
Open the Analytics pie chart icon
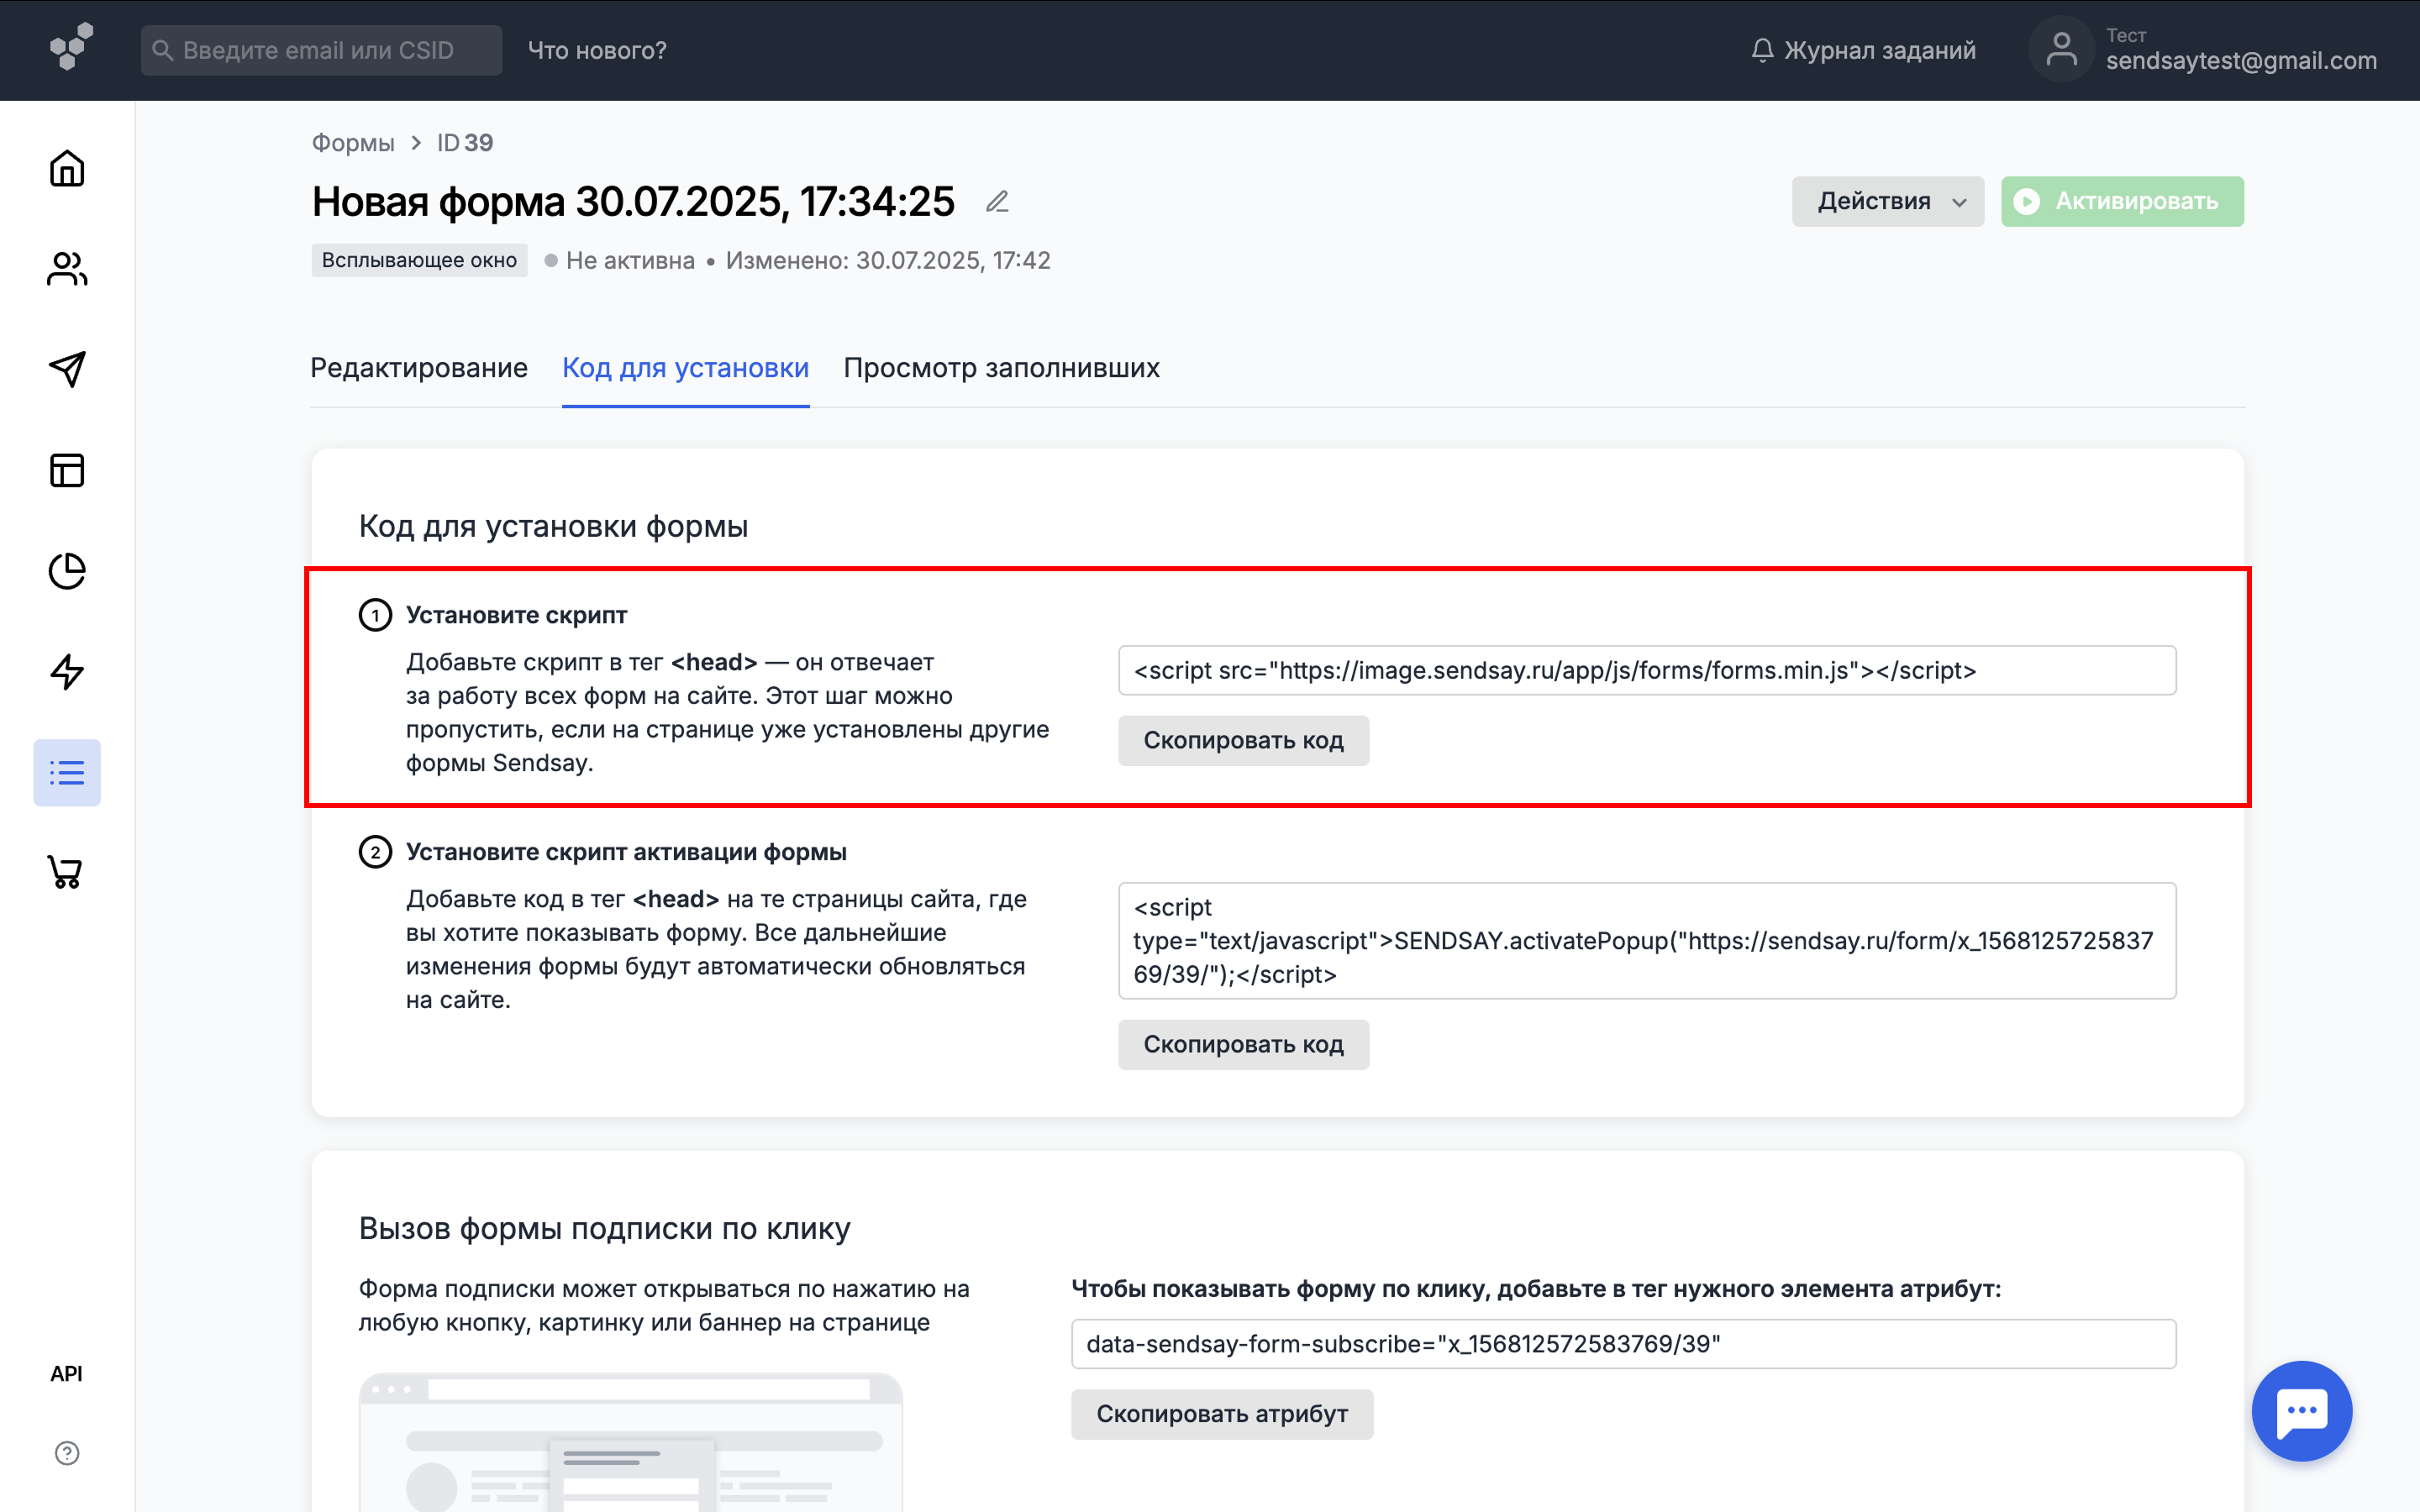pyautogui.click(x=67, y=571)
